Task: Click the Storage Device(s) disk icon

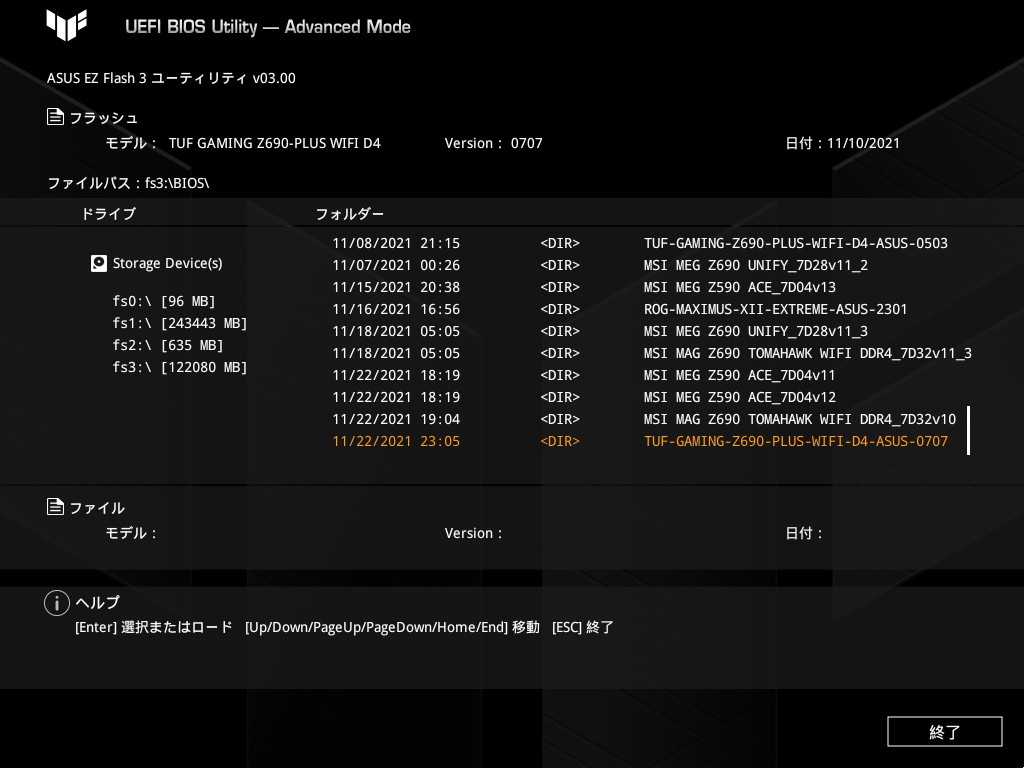Action: [99, 263]
